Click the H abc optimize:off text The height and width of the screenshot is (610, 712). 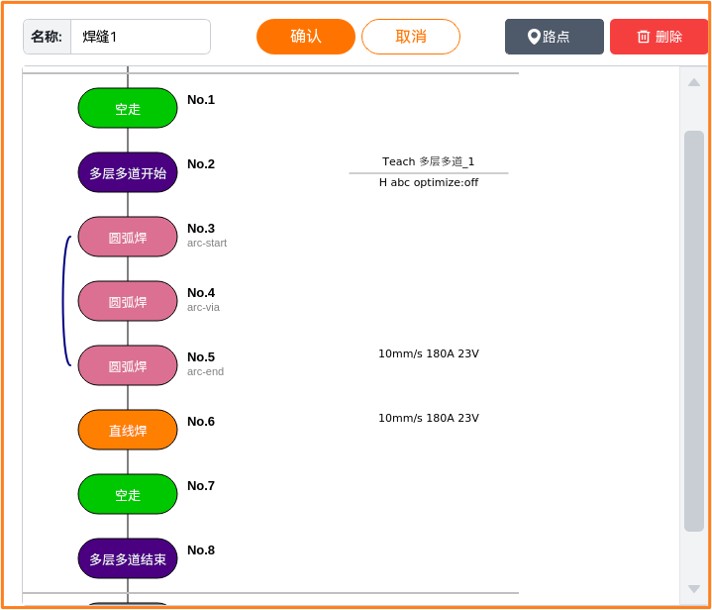point(428,183)
